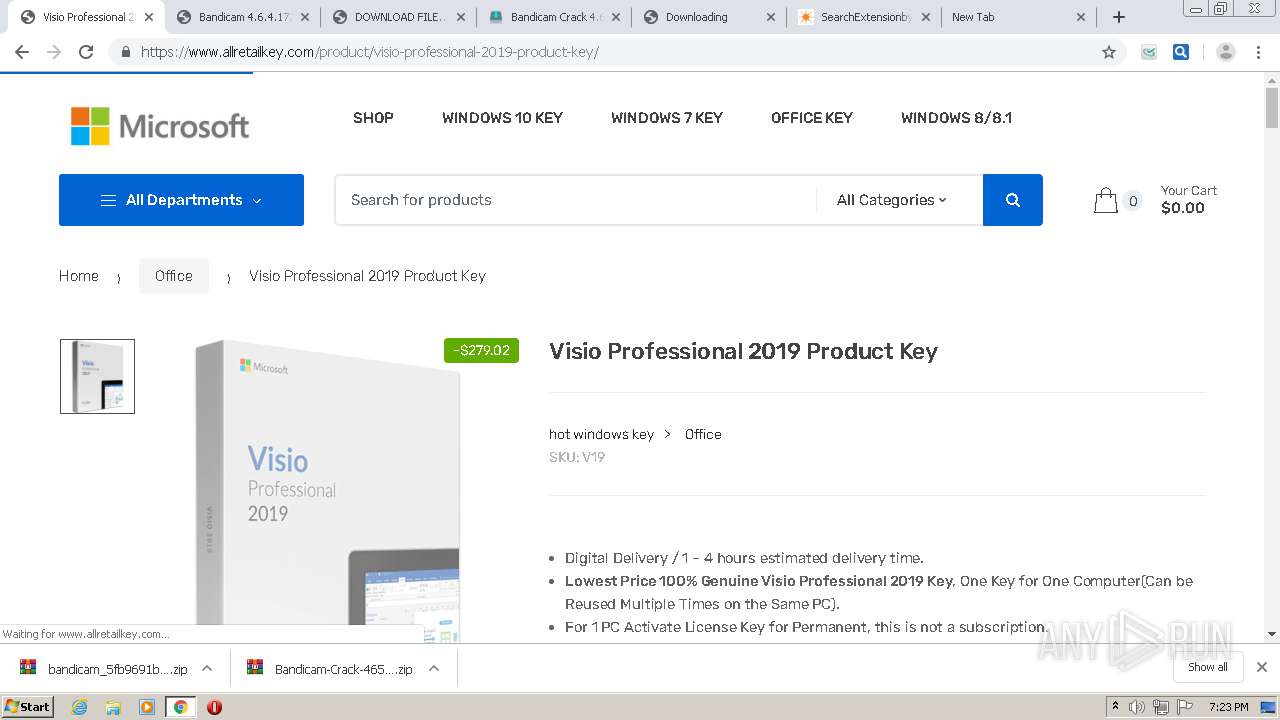The image size is (1280, 720).
Task: Open the shopping cart bag icon
Action: point(1105,200)
